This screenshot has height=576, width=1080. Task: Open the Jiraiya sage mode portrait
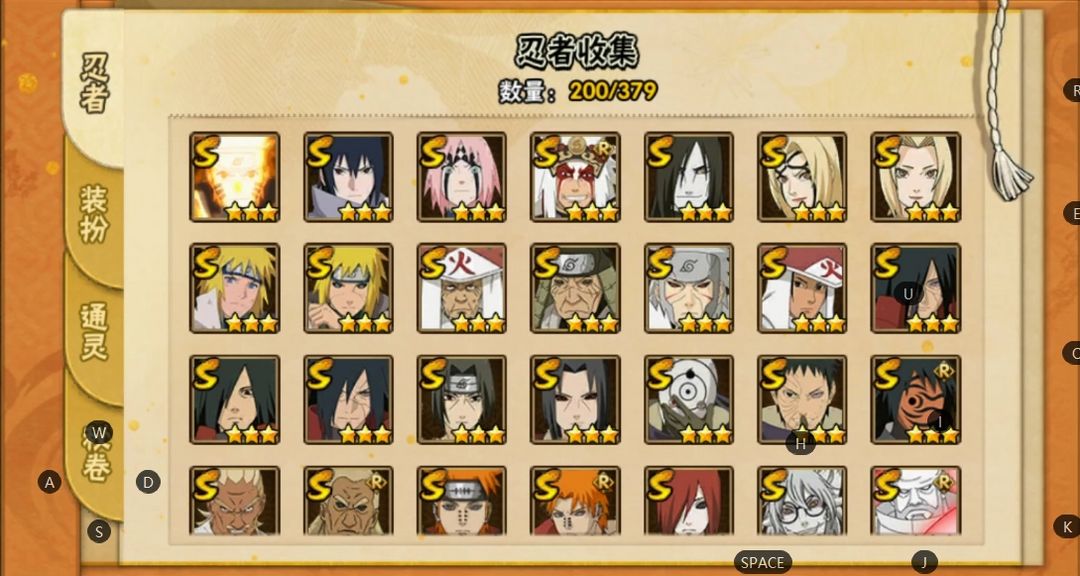575,177
